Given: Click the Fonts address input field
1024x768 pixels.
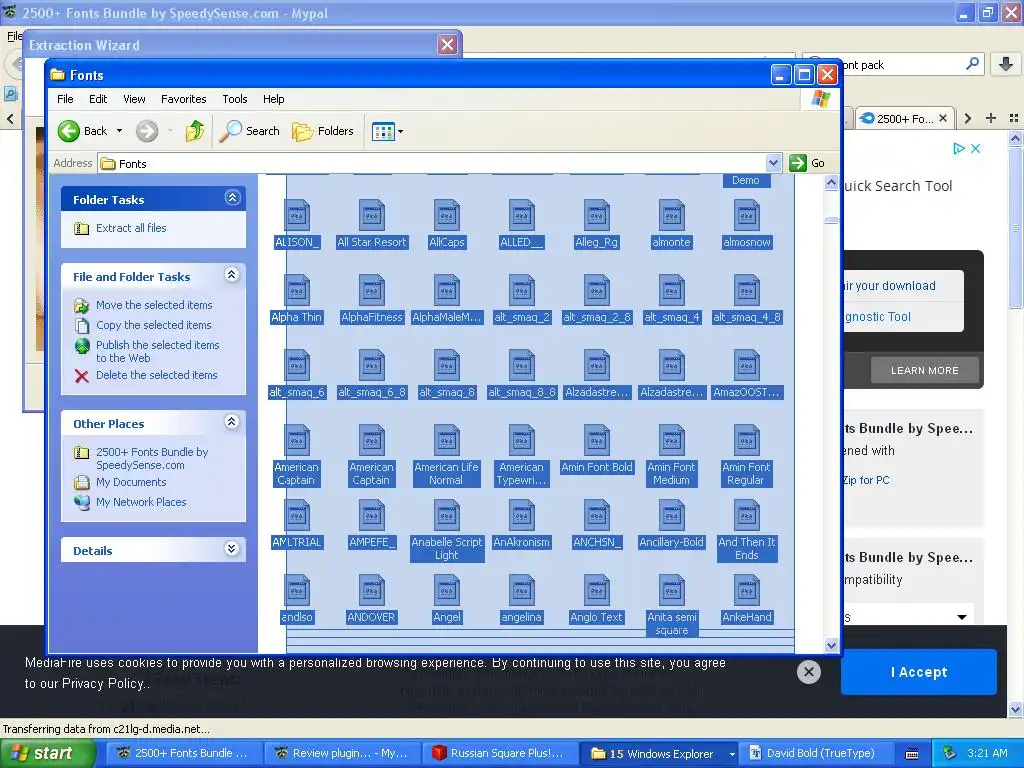Looking at the screenshot, I should [x=432, y=163].
